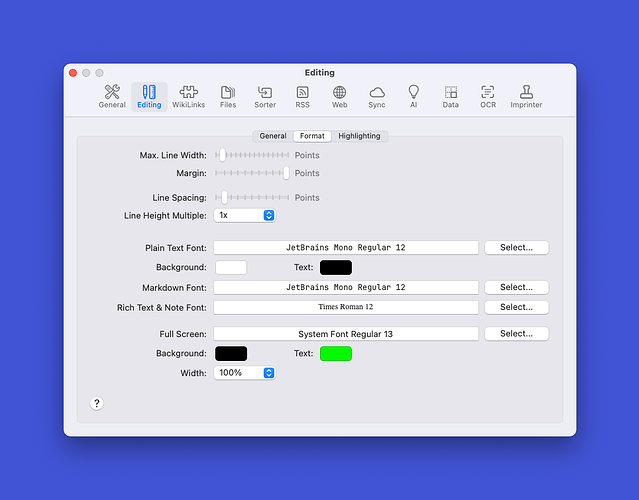Open the full screen Width percentage dropdown
This screenshot has height=500, width=639.
point(244,372)
